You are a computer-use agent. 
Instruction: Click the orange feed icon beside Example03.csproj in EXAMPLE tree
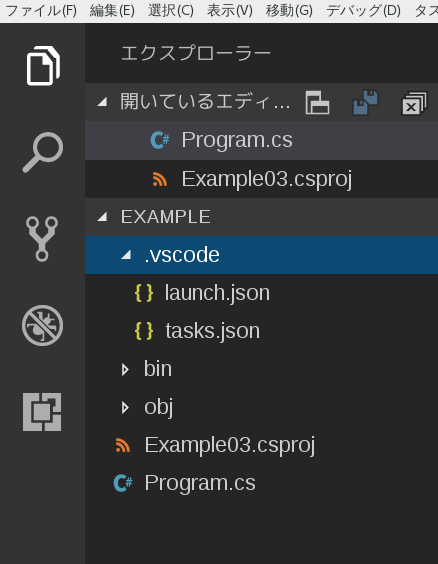(x=123, y=445)
